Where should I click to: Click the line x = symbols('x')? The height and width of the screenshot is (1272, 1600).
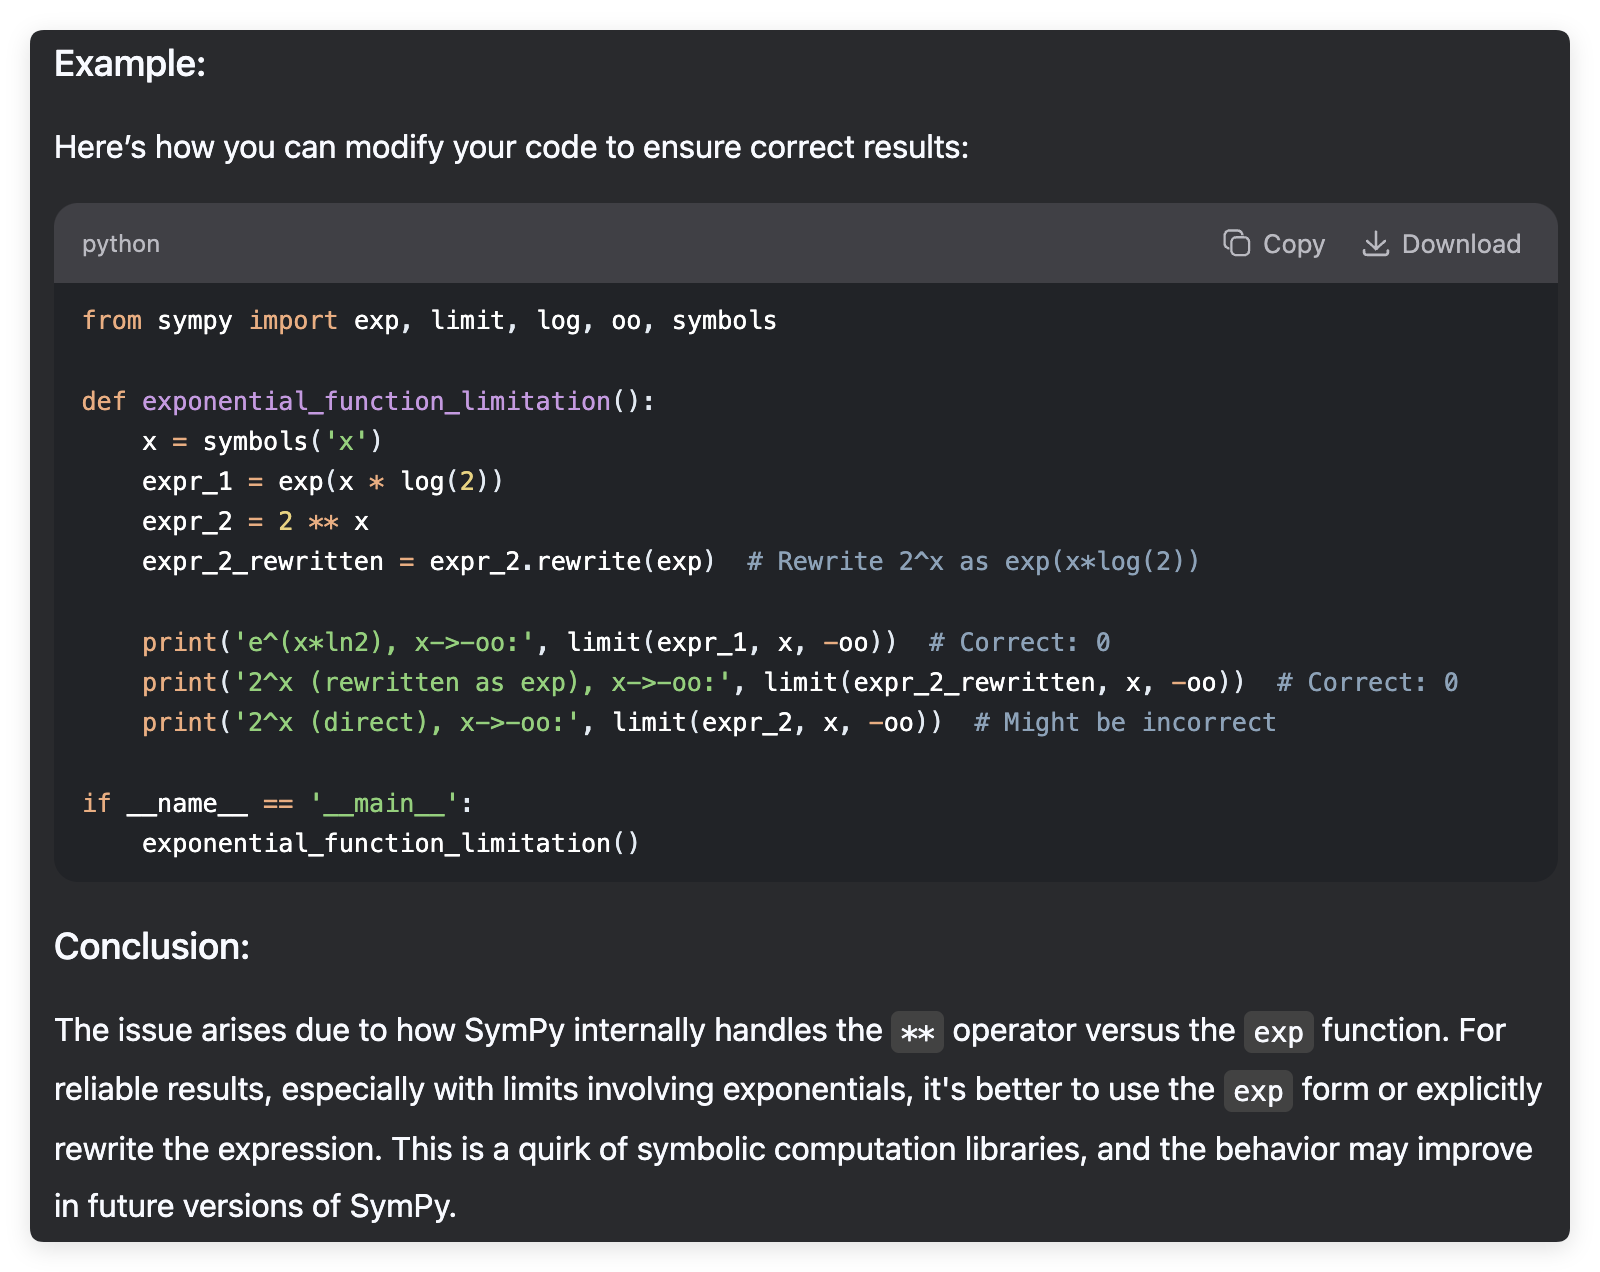point(262,441)
